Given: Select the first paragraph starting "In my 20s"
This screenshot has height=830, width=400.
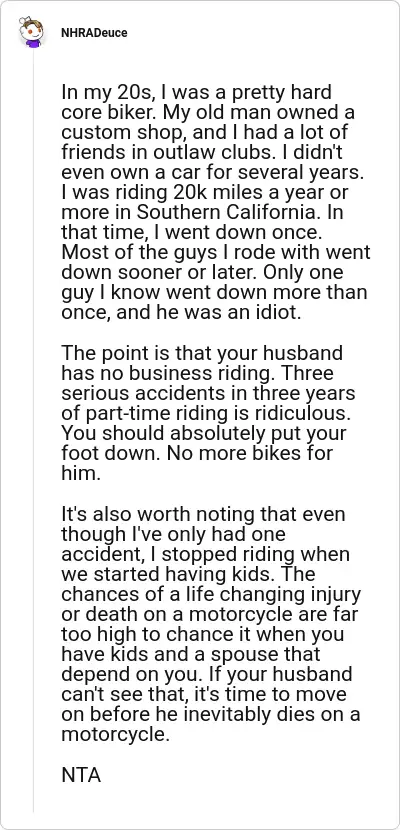Looking at the screenshot, I should pos(215,202).
